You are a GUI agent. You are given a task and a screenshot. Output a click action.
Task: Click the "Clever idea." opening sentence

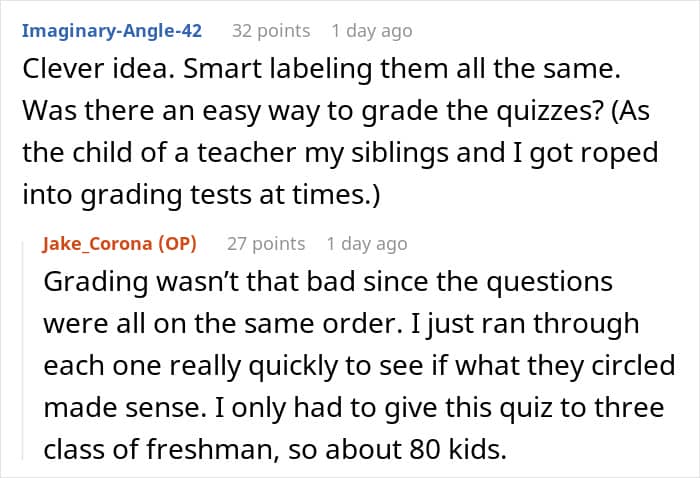pyautogui.click(x=98, y=69)
